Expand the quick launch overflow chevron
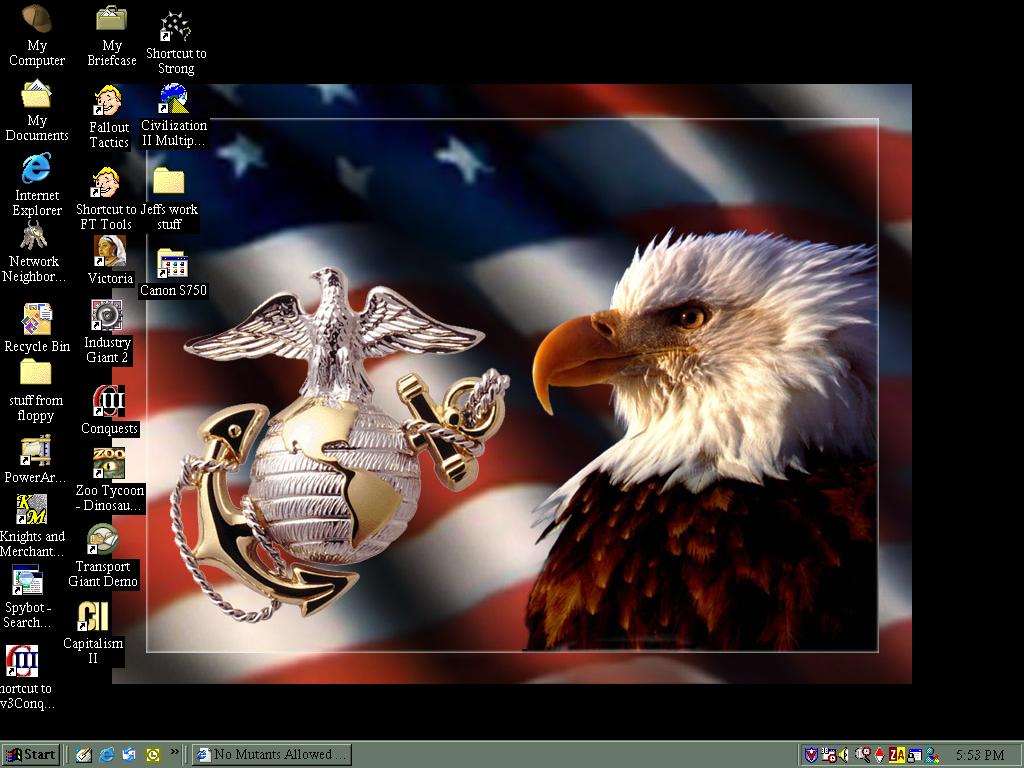Viewport: 1024px width, 768px height. click(174, 752)
